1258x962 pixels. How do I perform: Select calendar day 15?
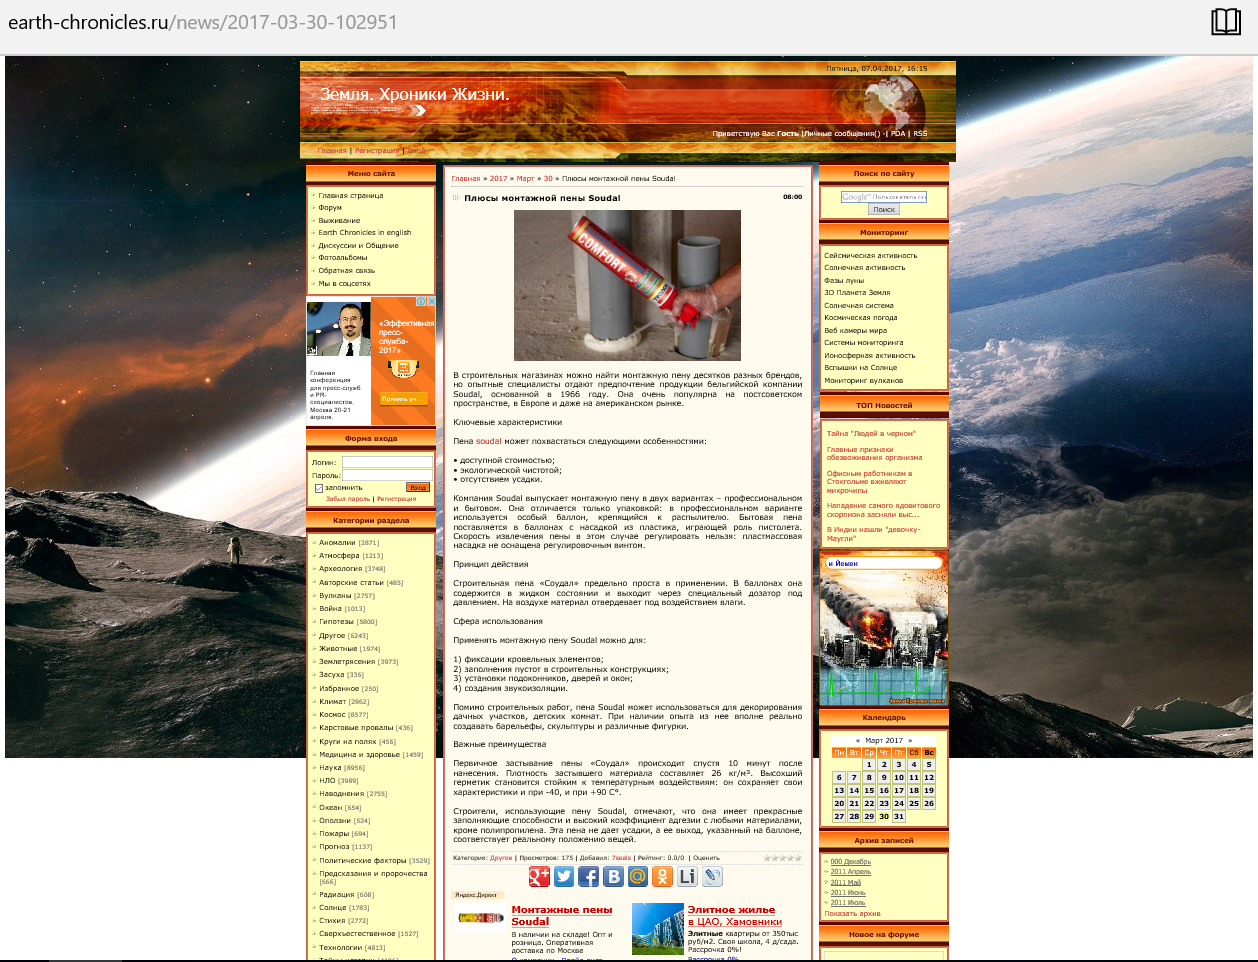pos(869,790)
